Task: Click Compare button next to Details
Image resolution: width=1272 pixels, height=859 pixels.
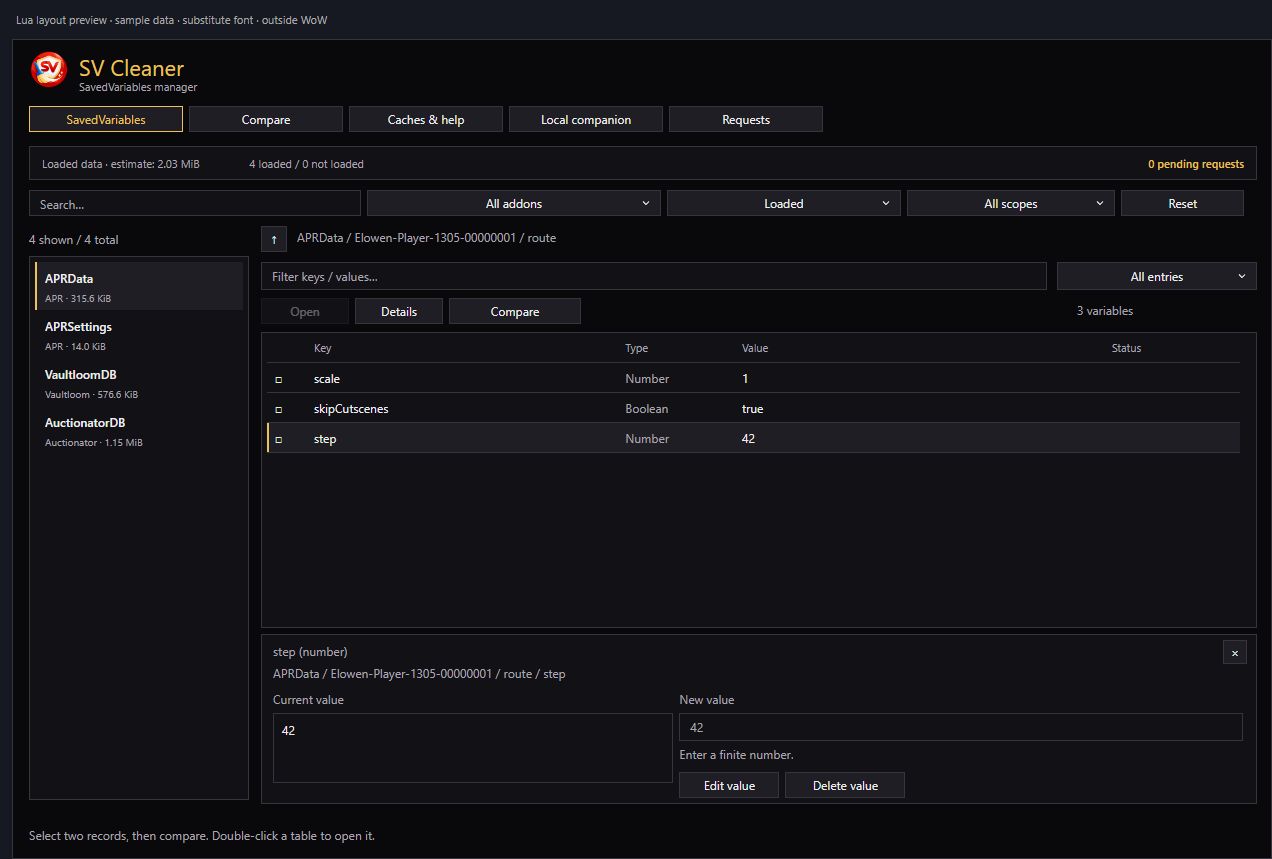Action: [515, 311]
